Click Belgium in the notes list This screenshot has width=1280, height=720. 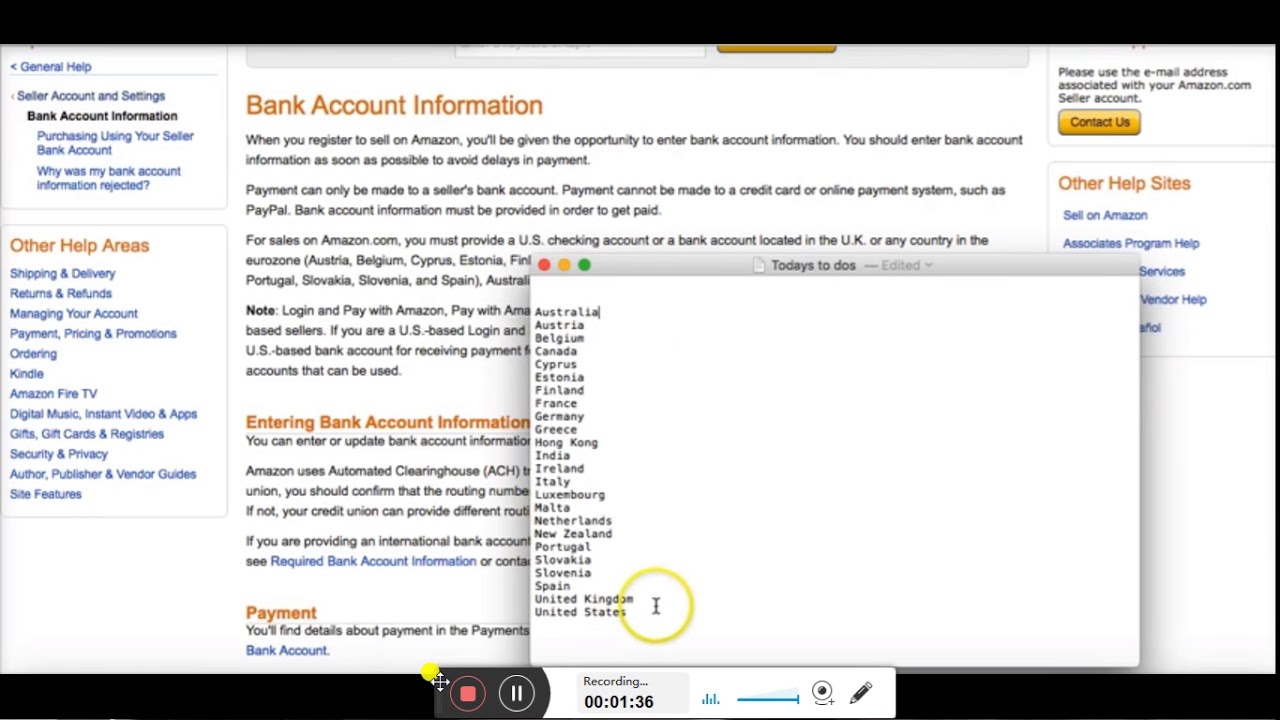click(x=559, y=338)
